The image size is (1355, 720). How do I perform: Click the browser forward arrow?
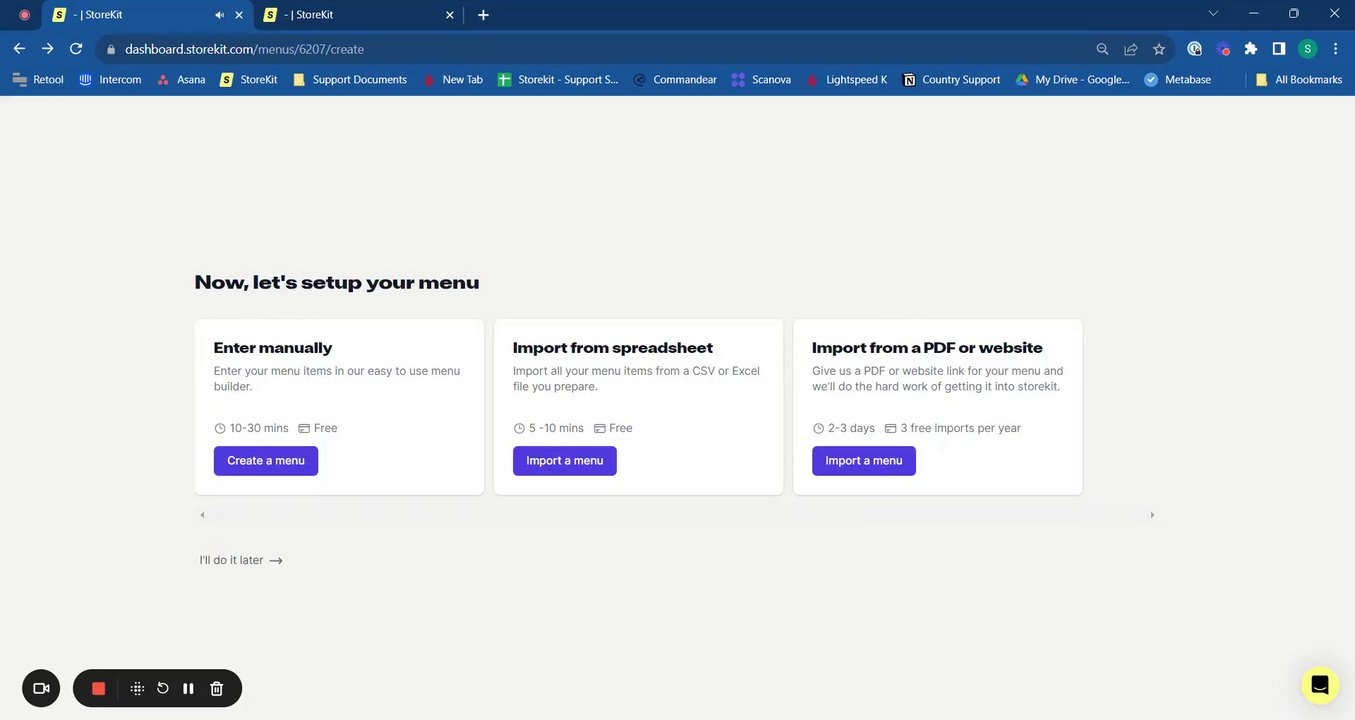tap(47, 48)
